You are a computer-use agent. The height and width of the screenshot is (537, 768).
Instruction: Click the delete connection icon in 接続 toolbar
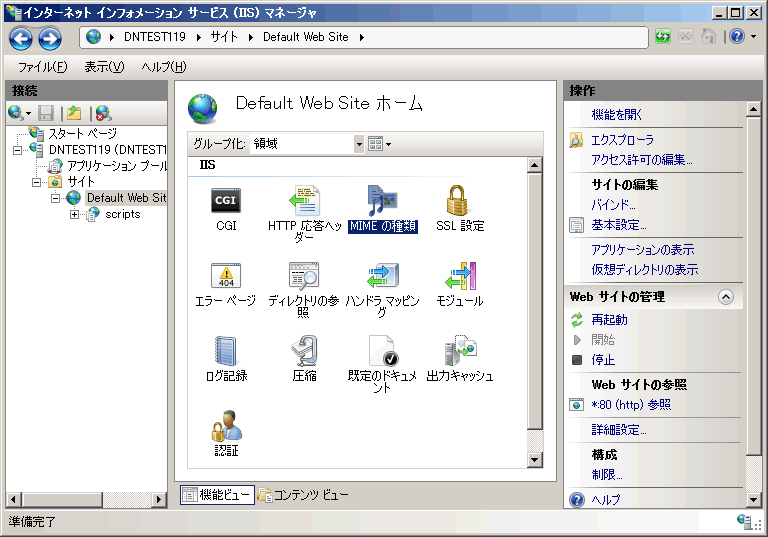pyautogui.click(x=103, y=113)
